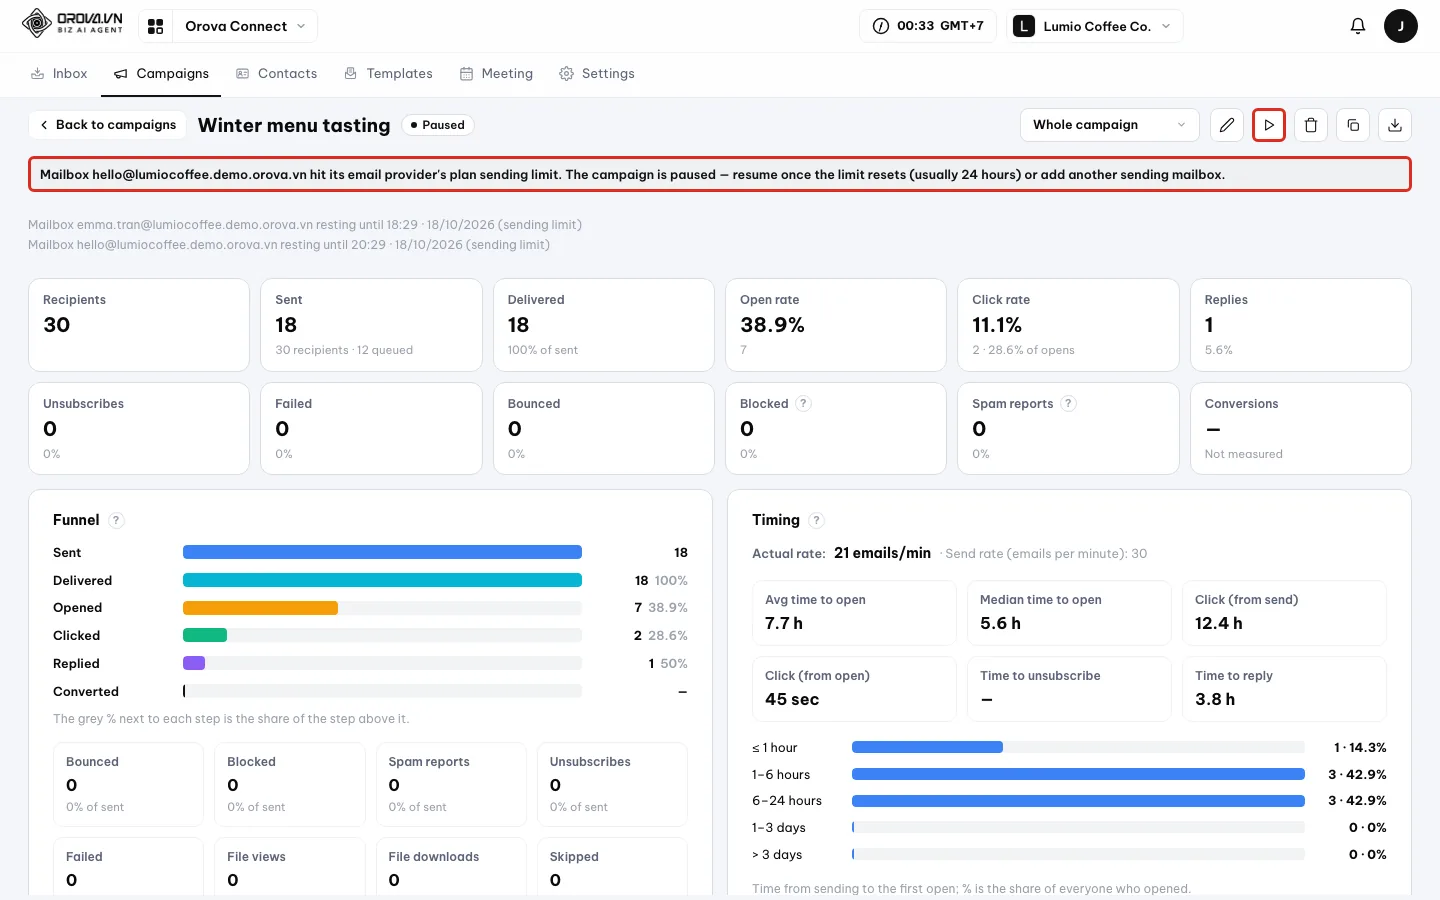
Task: Resume the campaign with the play icon
Action: [1269, 125]
